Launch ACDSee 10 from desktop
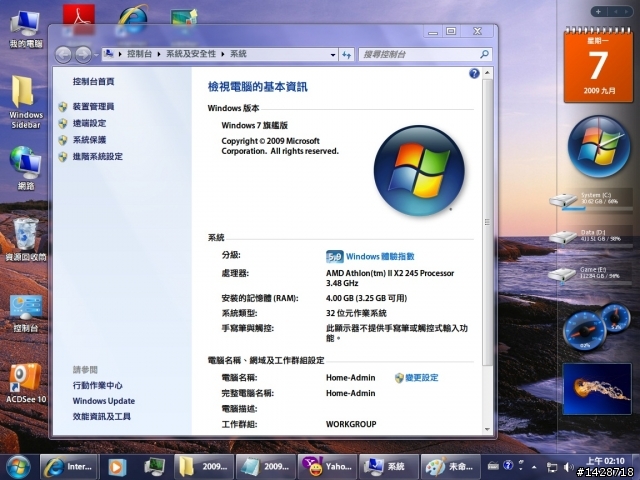The width and height of the screenshot is (640, 480). click(25, 383)
